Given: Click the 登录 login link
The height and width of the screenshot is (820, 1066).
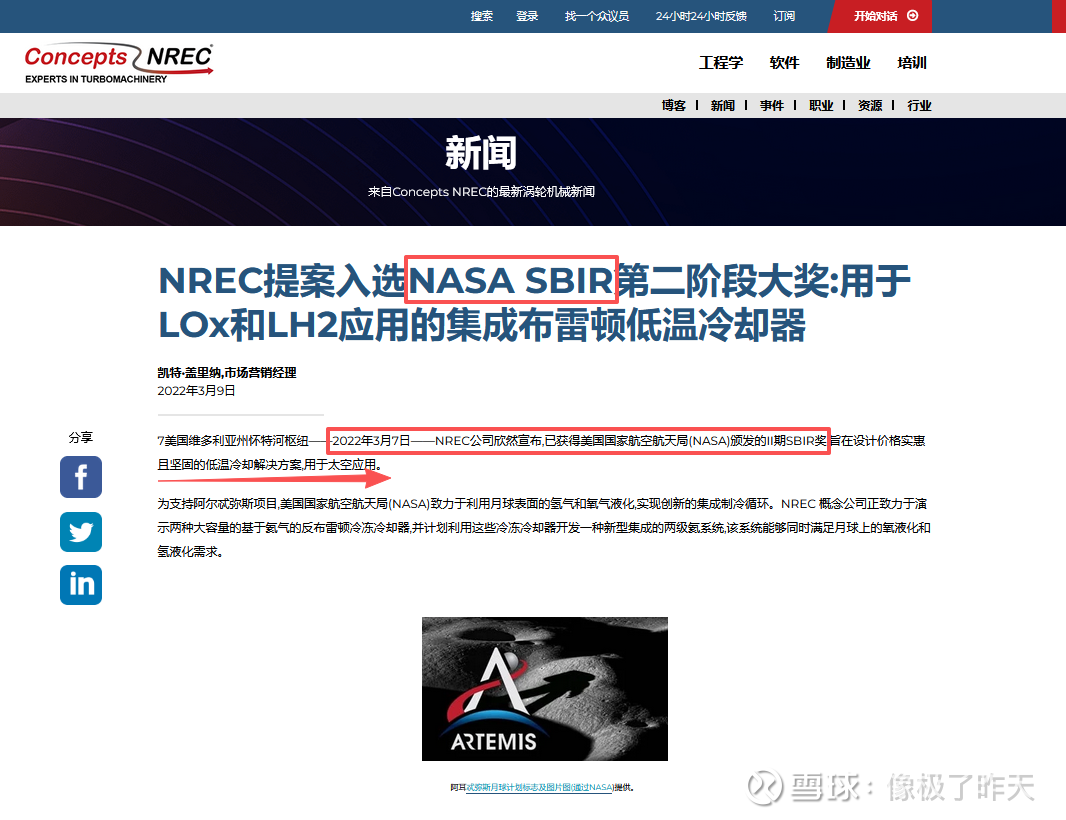Looking at the screenshot, I should tap(527, 16).
